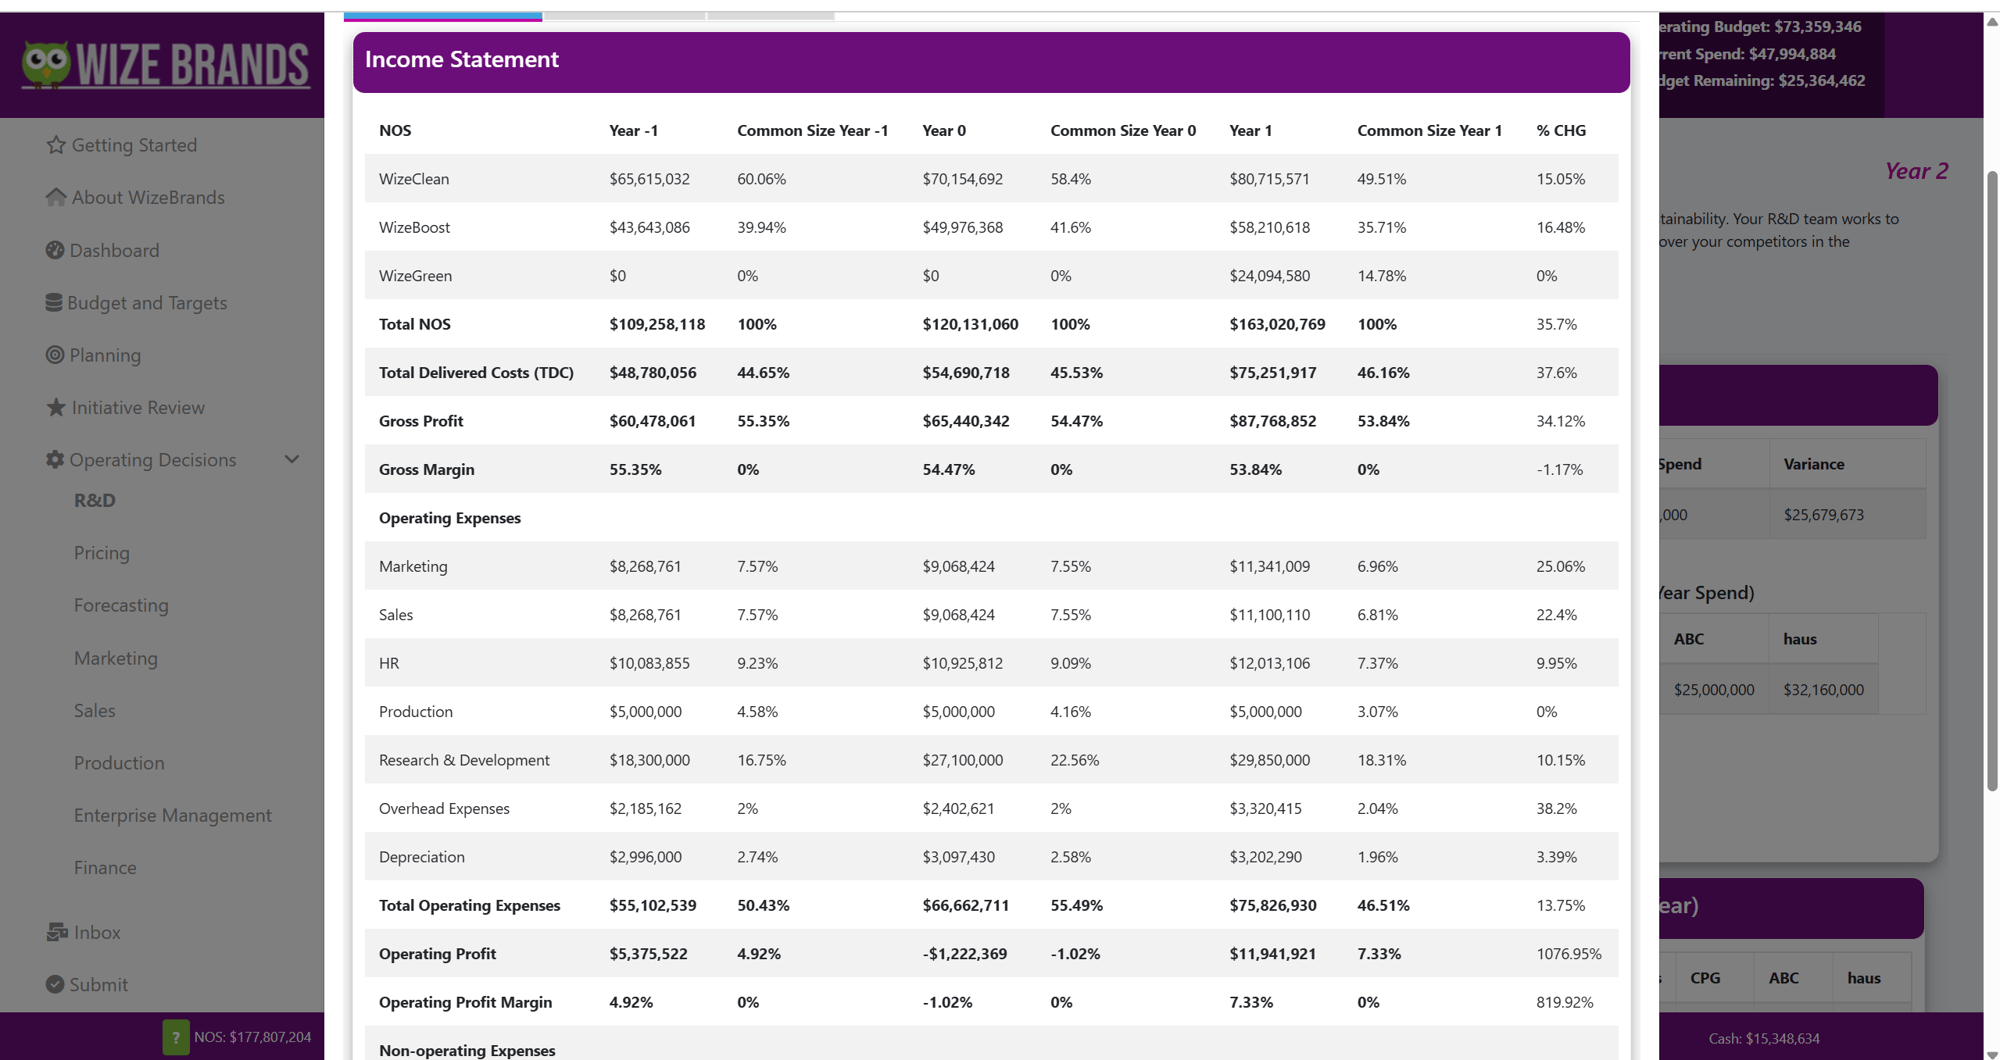Click the NOS column header
Screen dimensions: 2000x1060
point(395,130)
